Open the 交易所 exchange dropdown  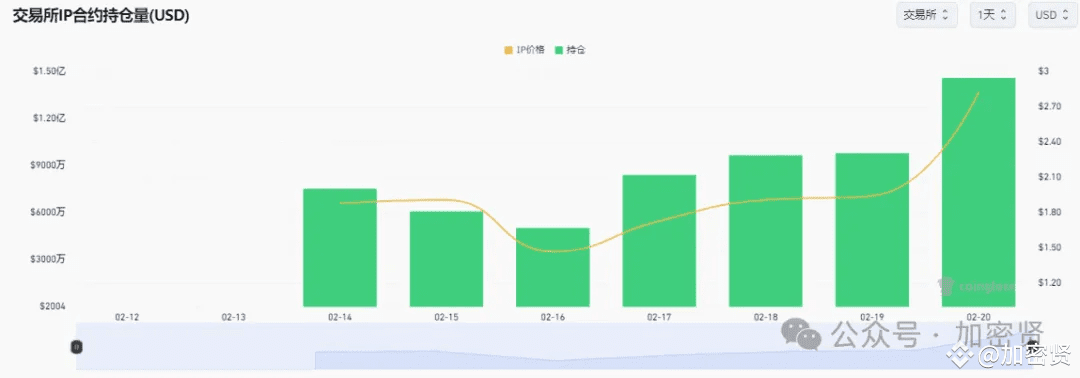click(x=926, y=15)
